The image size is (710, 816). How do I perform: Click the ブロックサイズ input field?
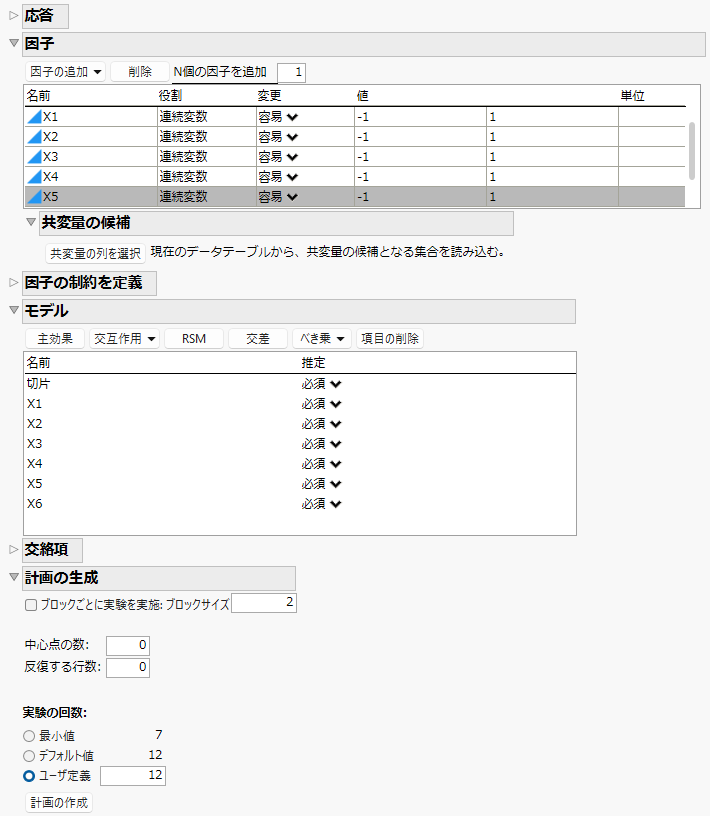(x=264, y=603)
